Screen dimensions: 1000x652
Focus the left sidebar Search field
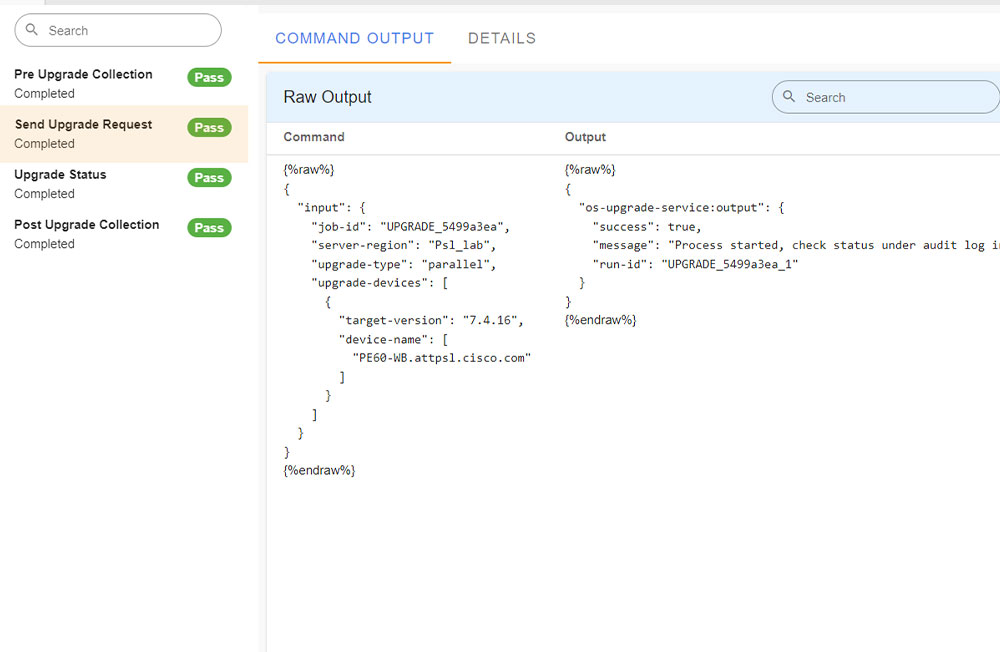[118, 30]
